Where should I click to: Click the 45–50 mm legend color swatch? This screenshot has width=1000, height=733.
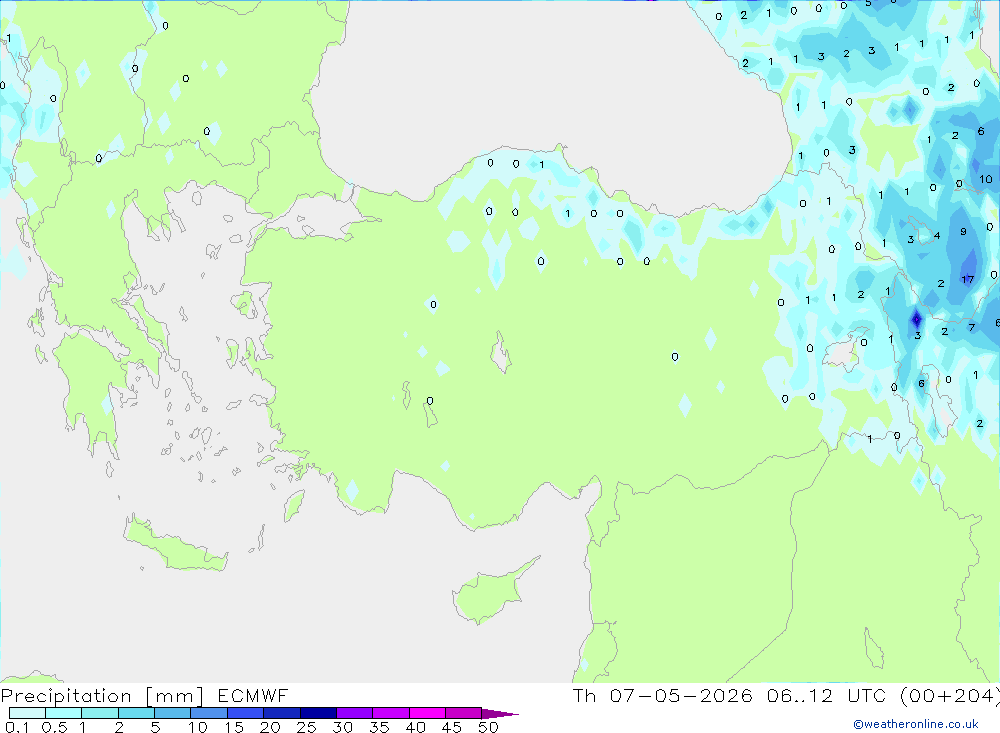click(464, 713)
